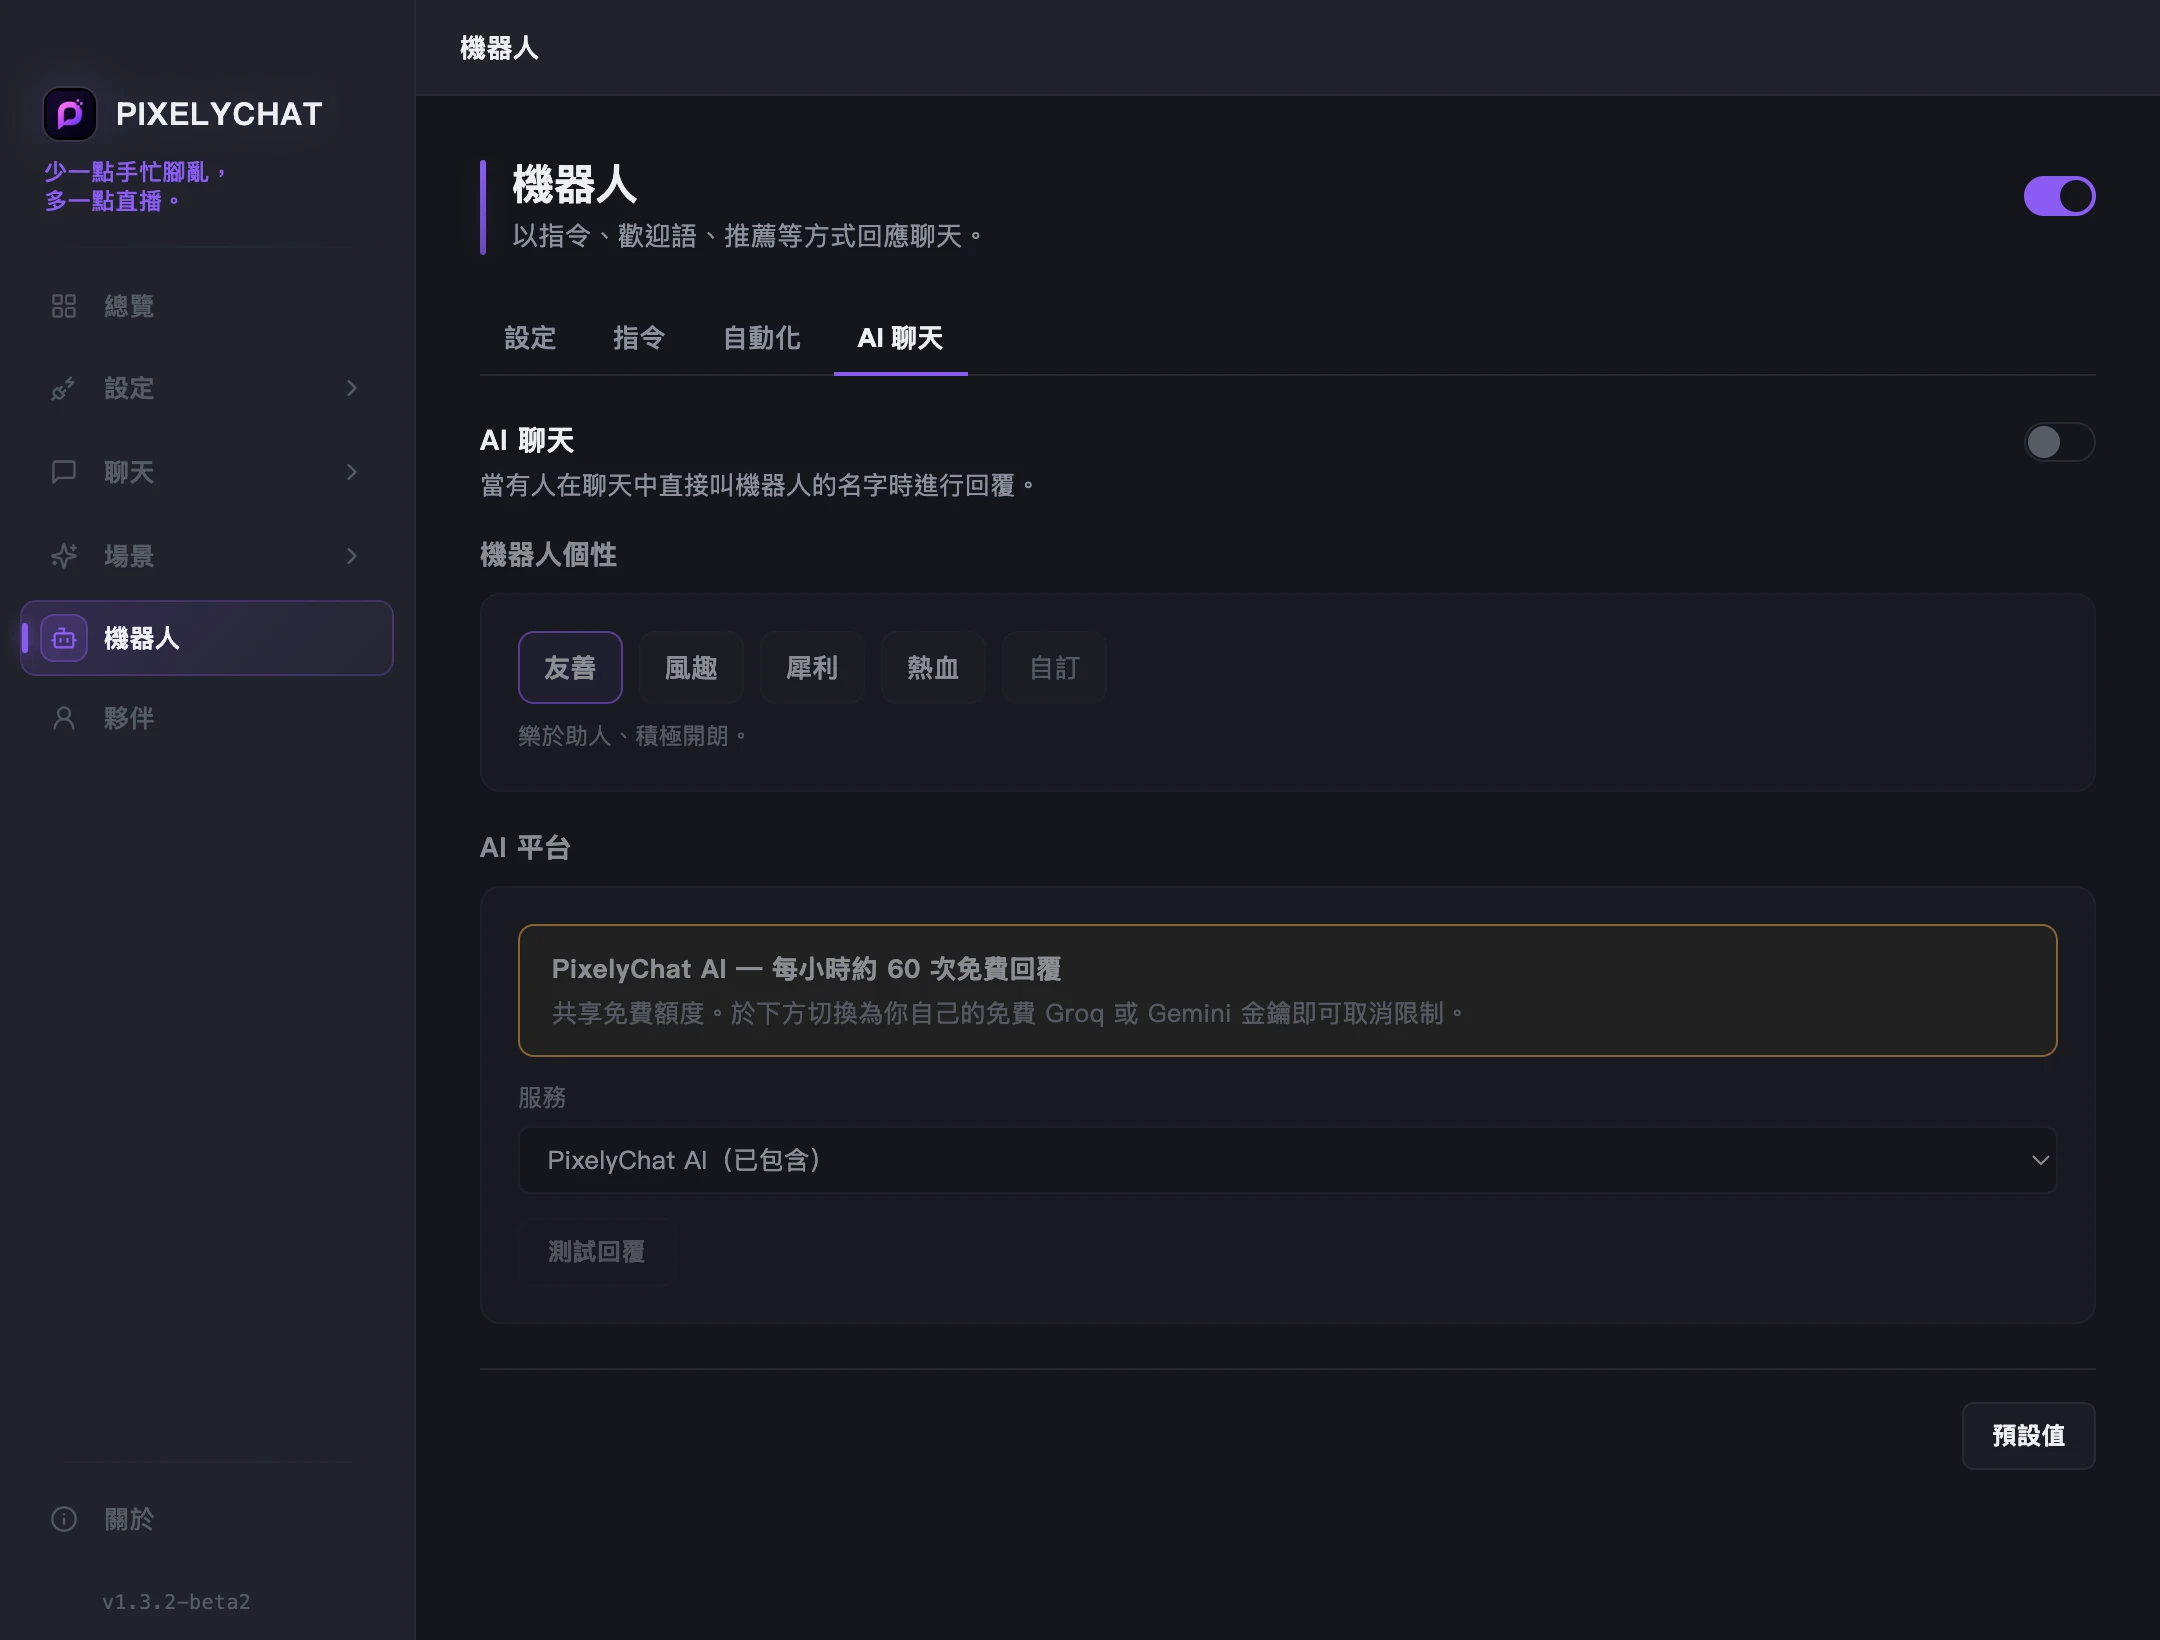Click the 機器人 robot icon in sidebar
Screen dimensions: 2160x1640
(64, 638)
